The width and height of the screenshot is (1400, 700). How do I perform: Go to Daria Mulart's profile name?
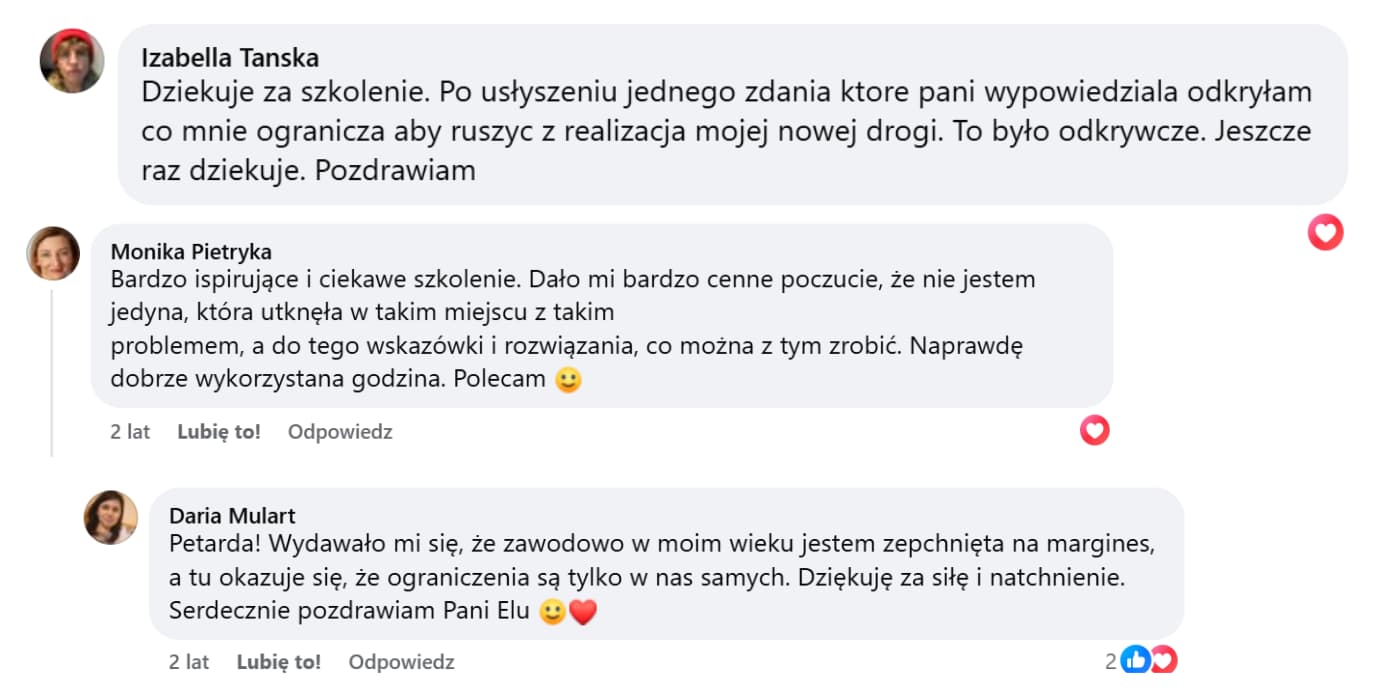232,516
